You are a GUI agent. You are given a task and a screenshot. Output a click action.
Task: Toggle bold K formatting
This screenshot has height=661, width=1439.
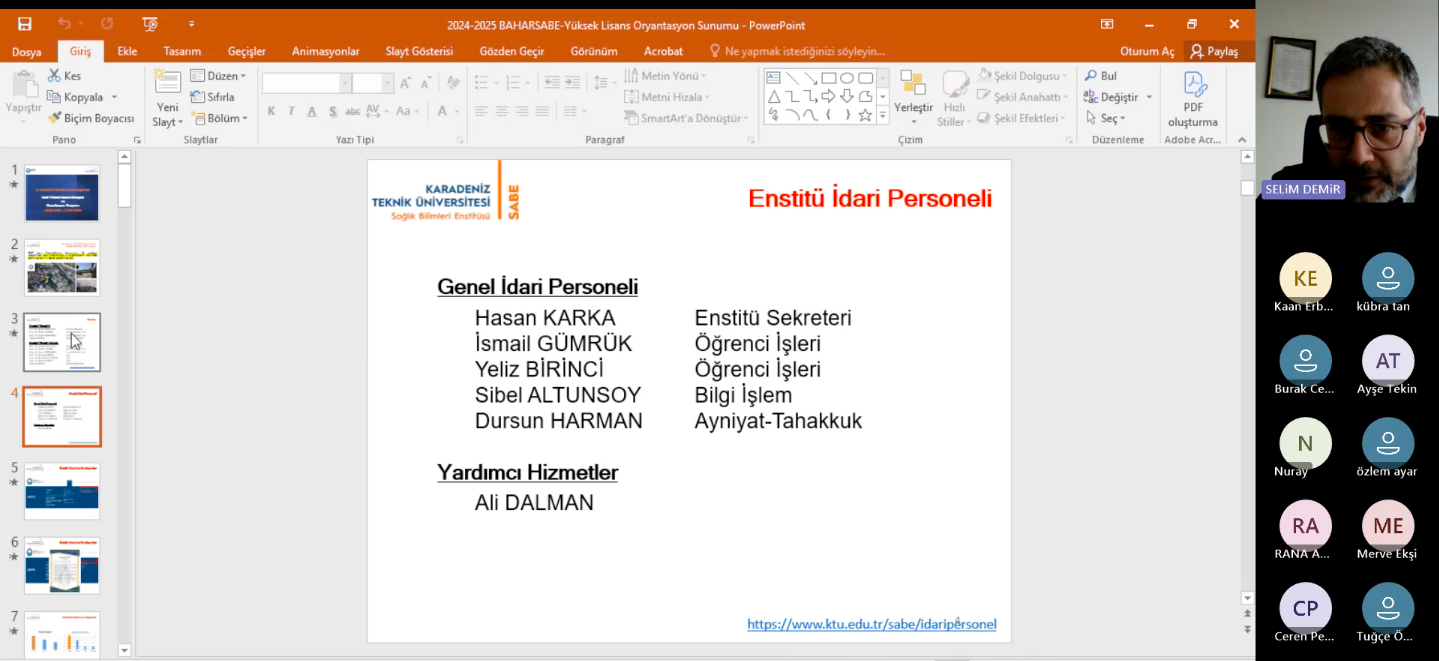pos(271,111)
